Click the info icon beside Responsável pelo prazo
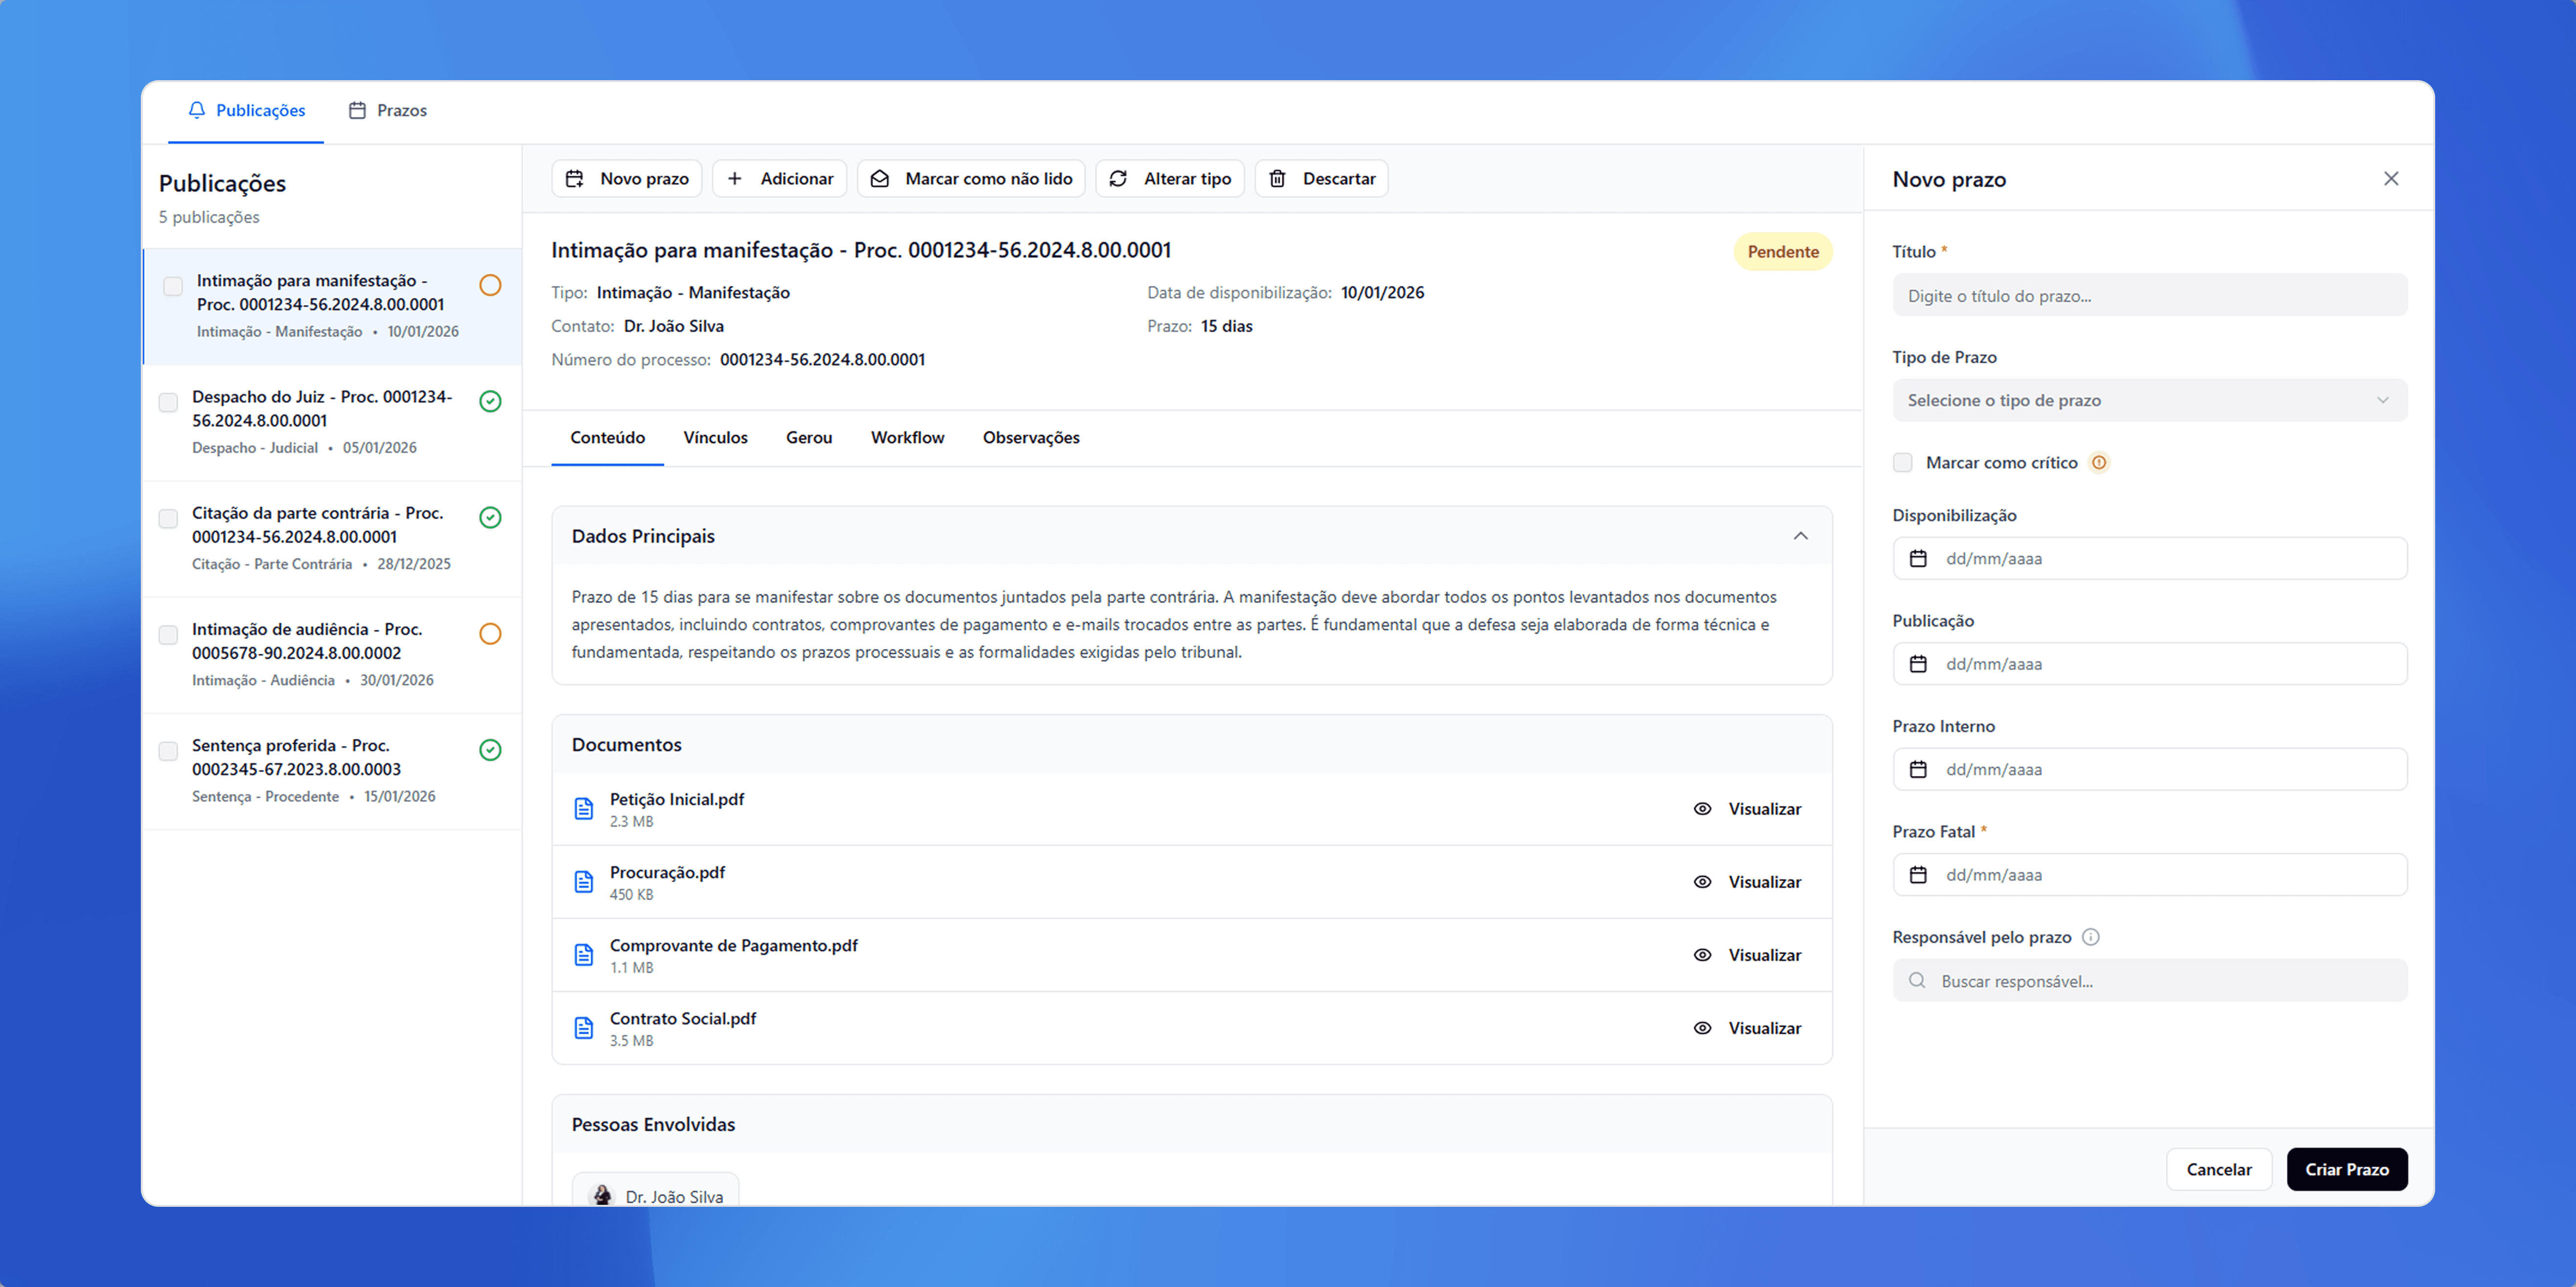2576x1287 pixels. (2090, 937)
